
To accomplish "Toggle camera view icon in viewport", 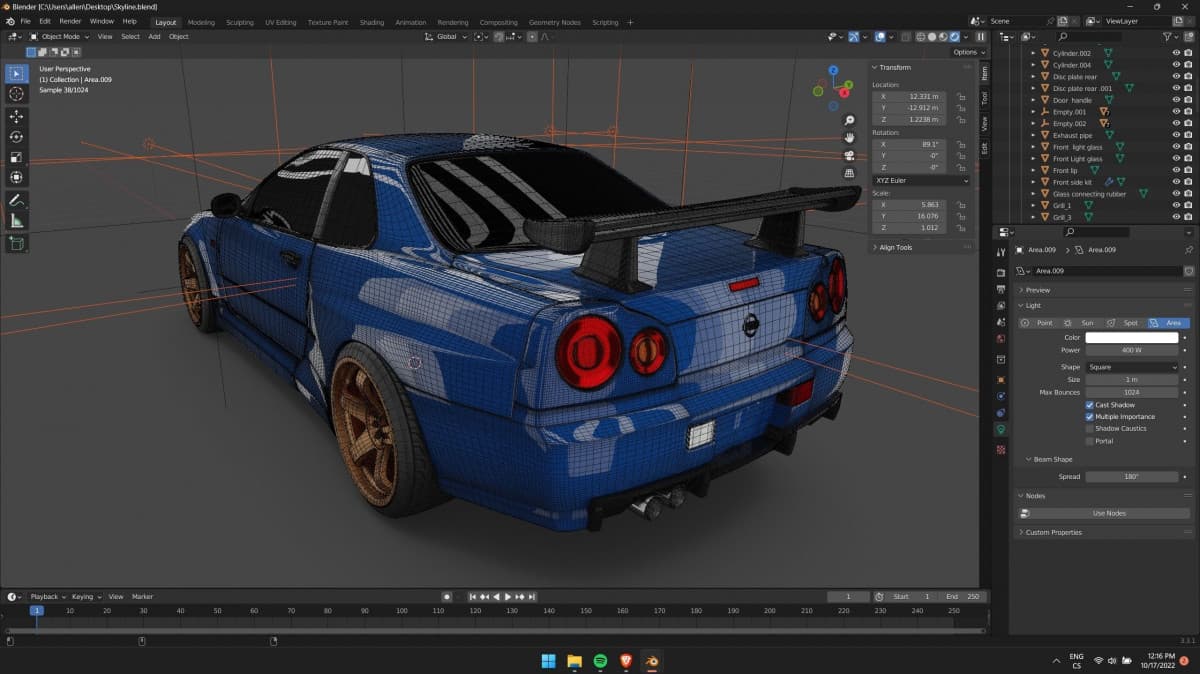I will pyautogui.click(x=849, y=155).
